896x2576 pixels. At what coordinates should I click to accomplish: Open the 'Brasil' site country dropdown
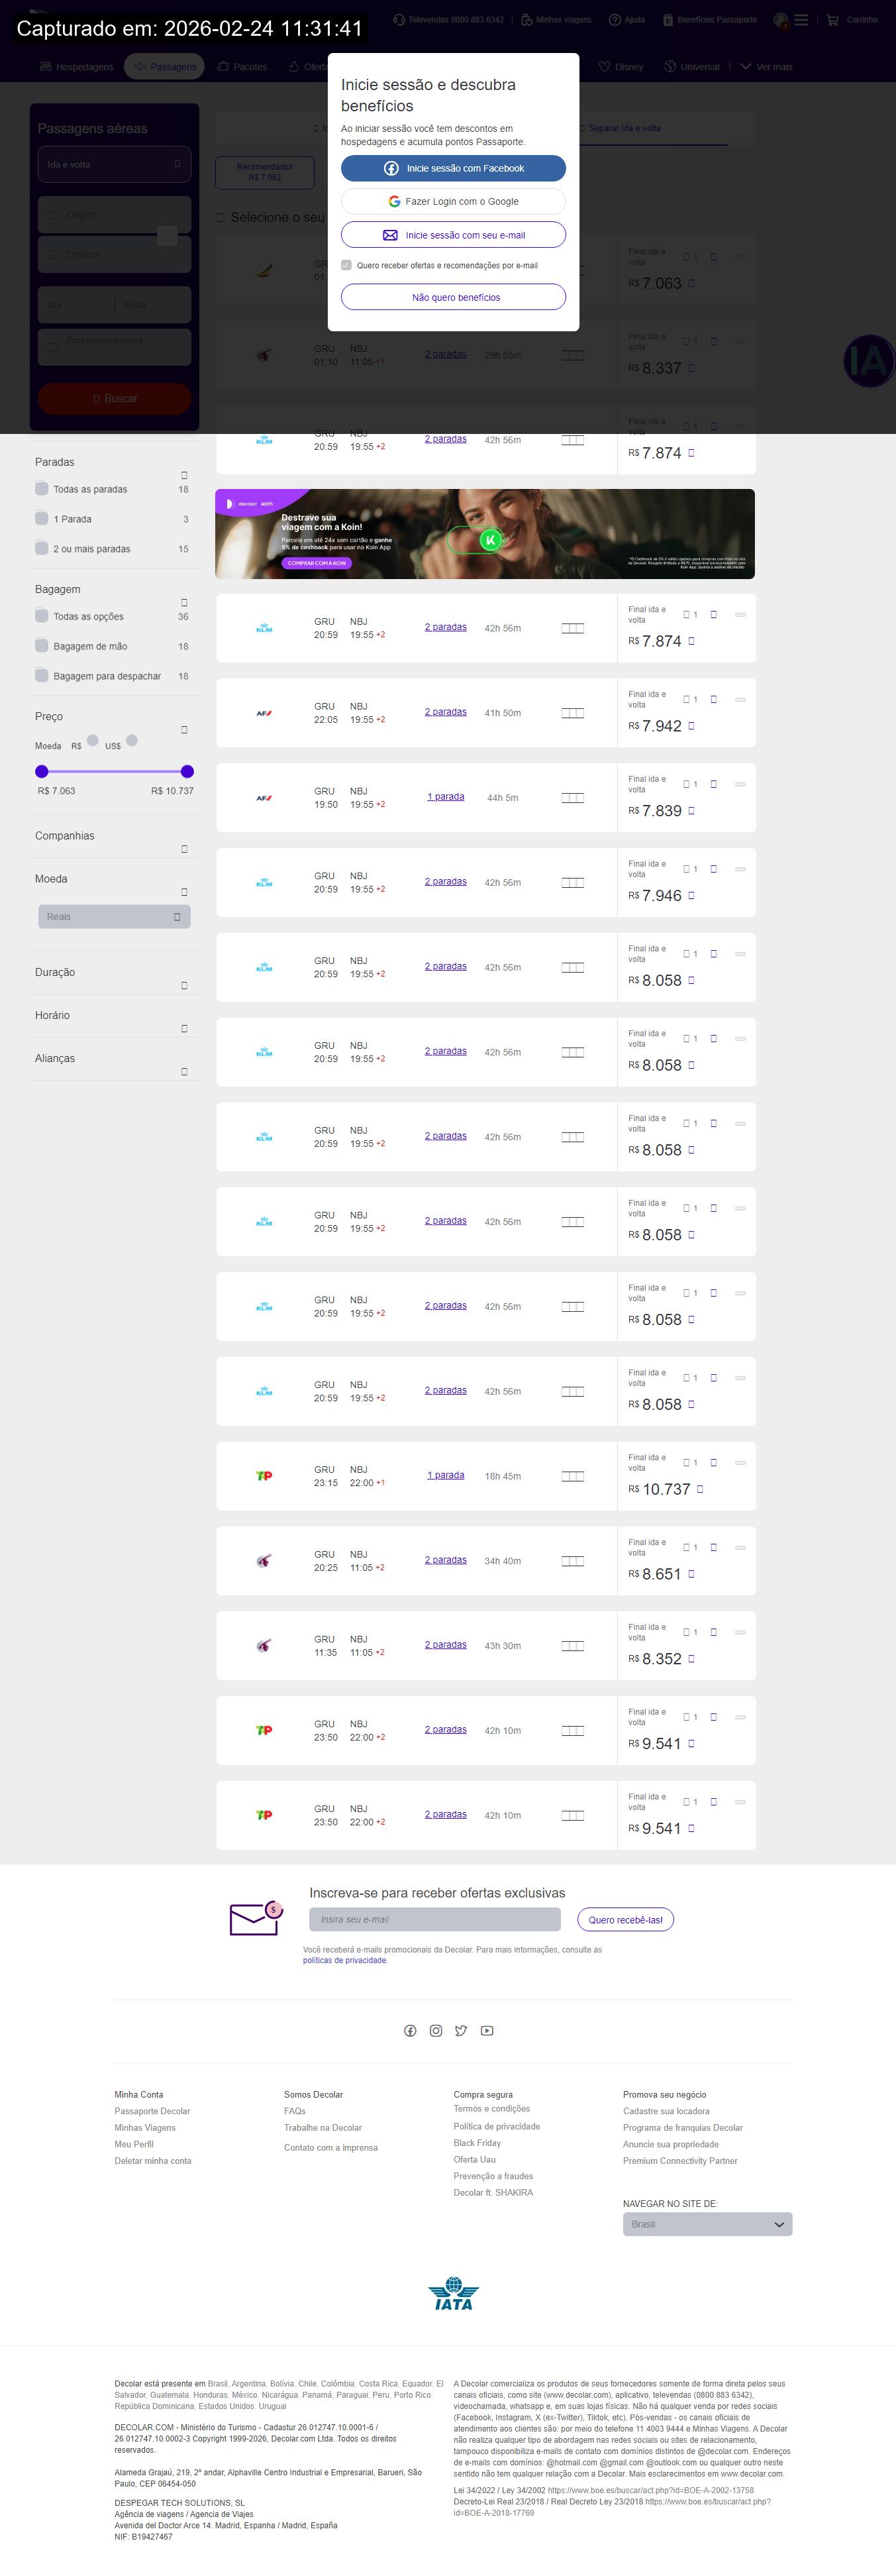click(707, 2223)
